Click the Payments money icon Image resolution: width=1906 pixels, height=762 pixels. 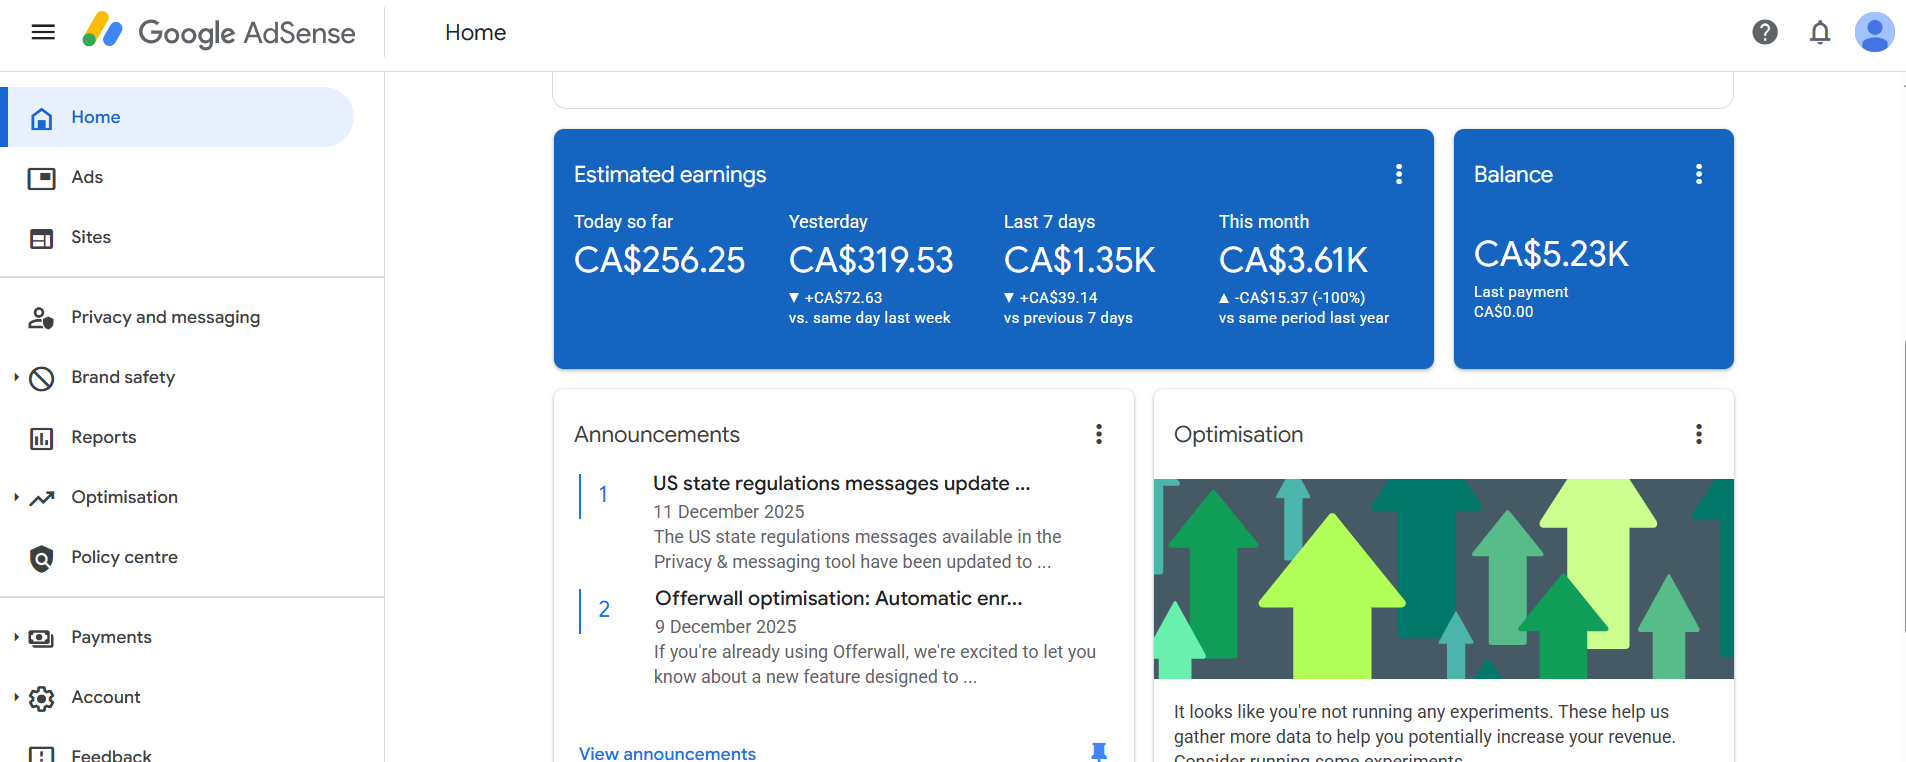click(x=41, y=638)
